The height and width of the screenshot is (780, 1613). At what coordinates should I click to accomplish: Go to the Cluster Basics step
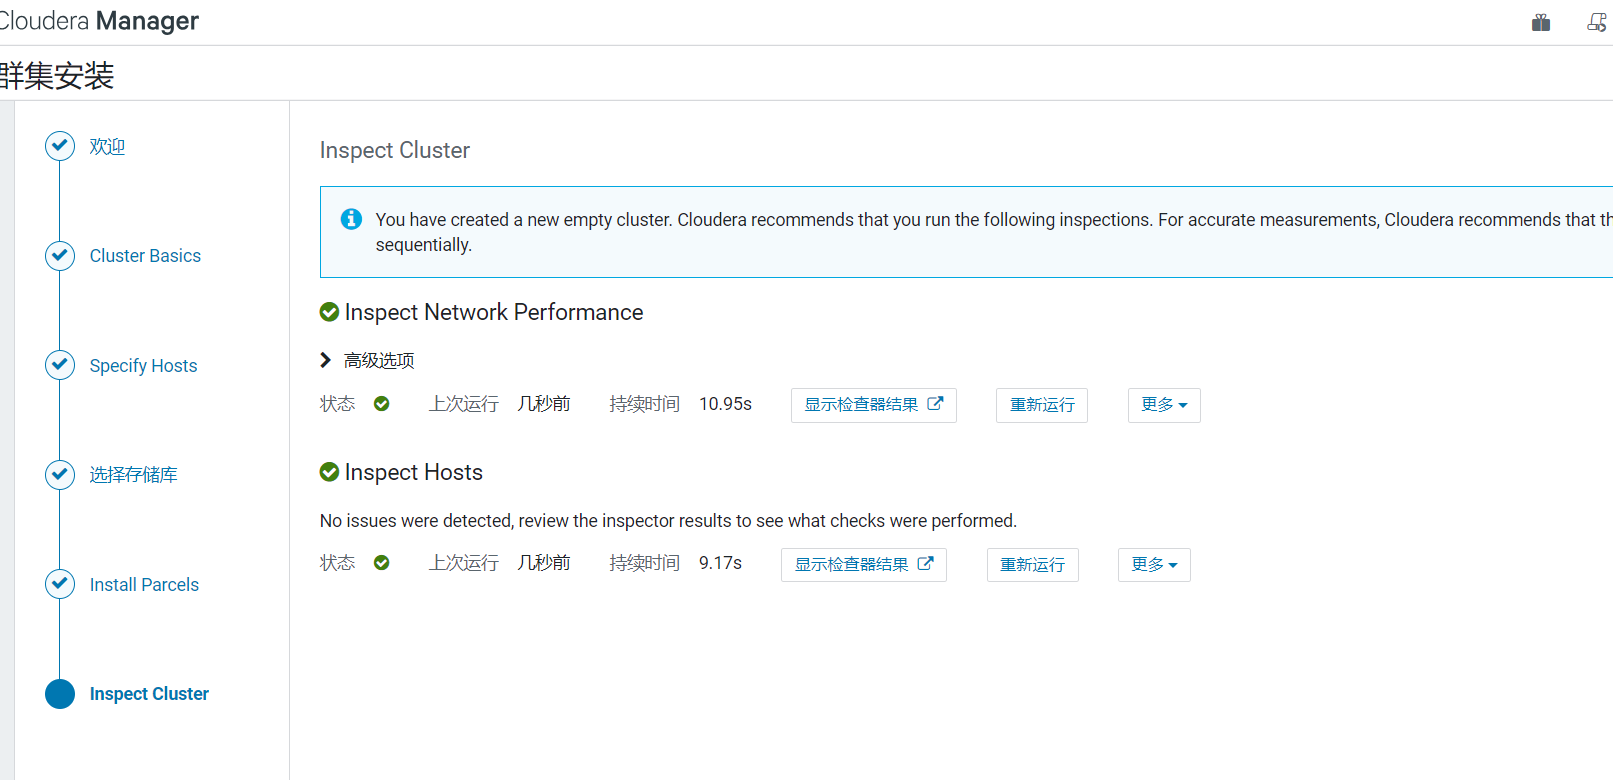coord(145,256)
